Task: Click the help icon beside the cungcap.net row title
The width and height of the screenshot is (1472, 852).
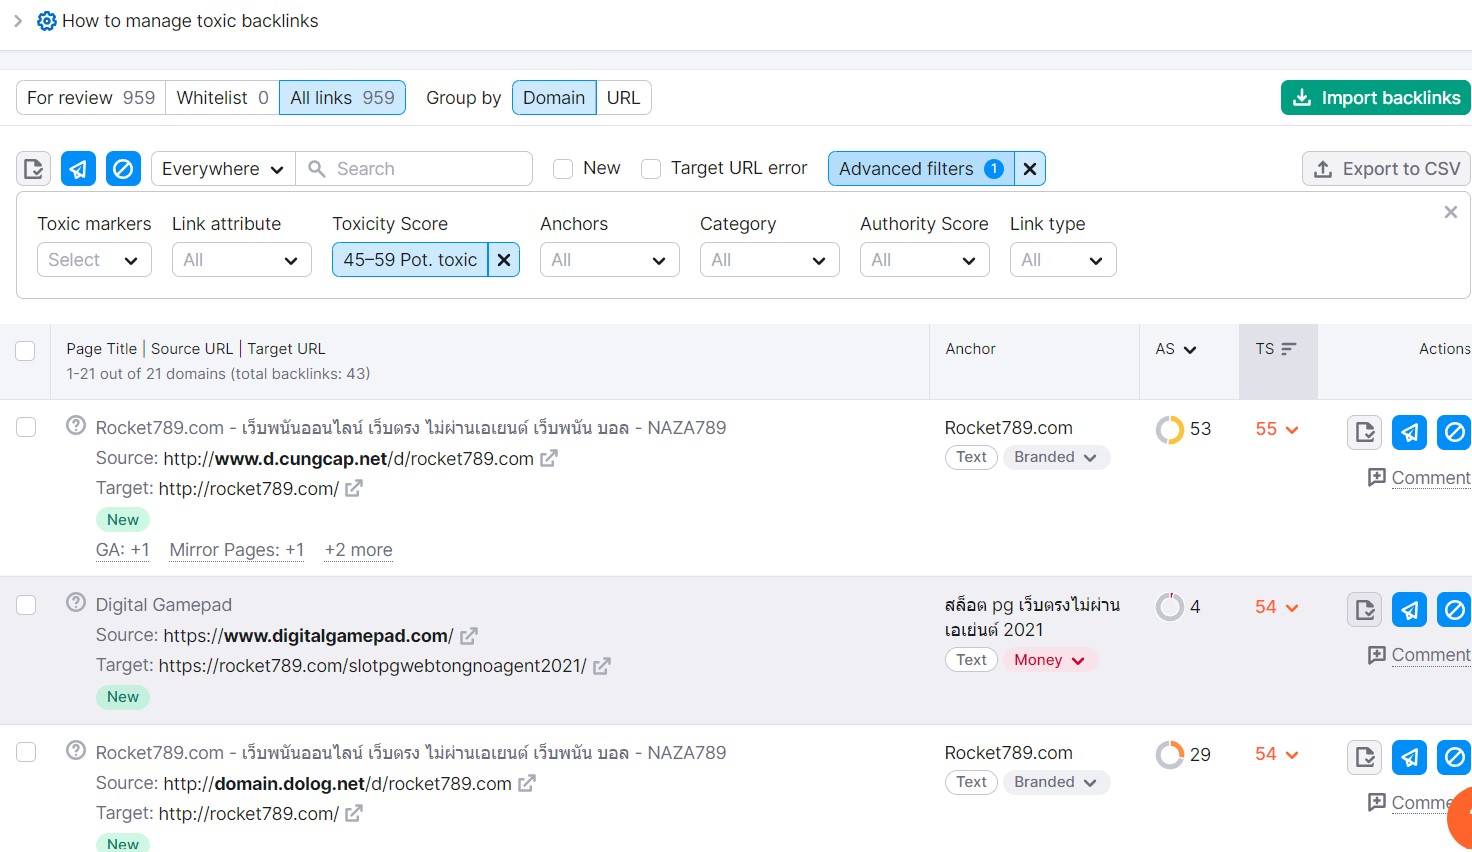Action: [76, 425]
